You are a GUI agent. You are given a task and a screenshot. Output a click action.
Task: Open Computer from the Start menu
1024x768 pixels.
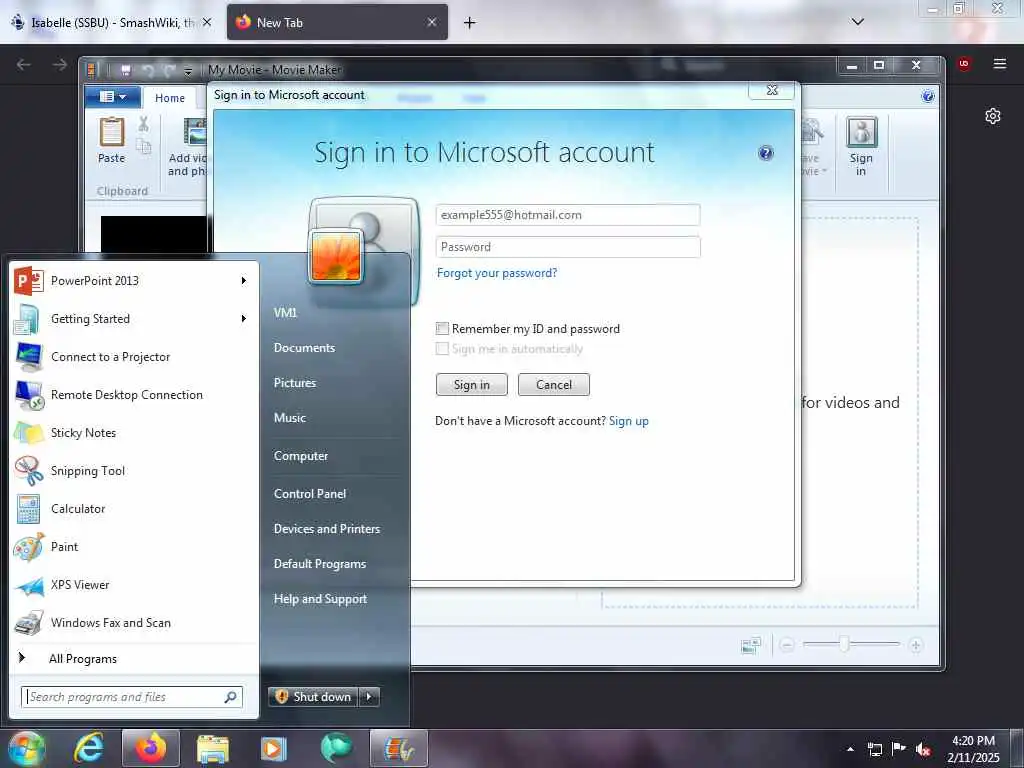pyautogui.click(x=301, y=456)
